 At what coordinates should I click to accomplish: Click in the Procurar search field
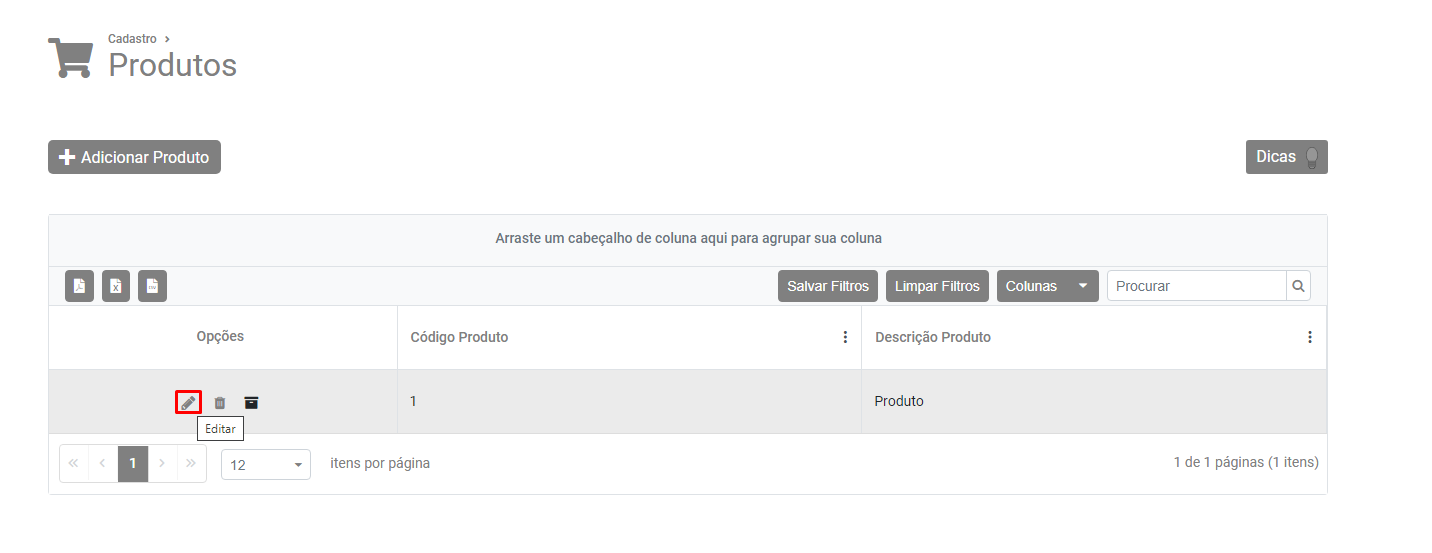(x=1196, y=286)
